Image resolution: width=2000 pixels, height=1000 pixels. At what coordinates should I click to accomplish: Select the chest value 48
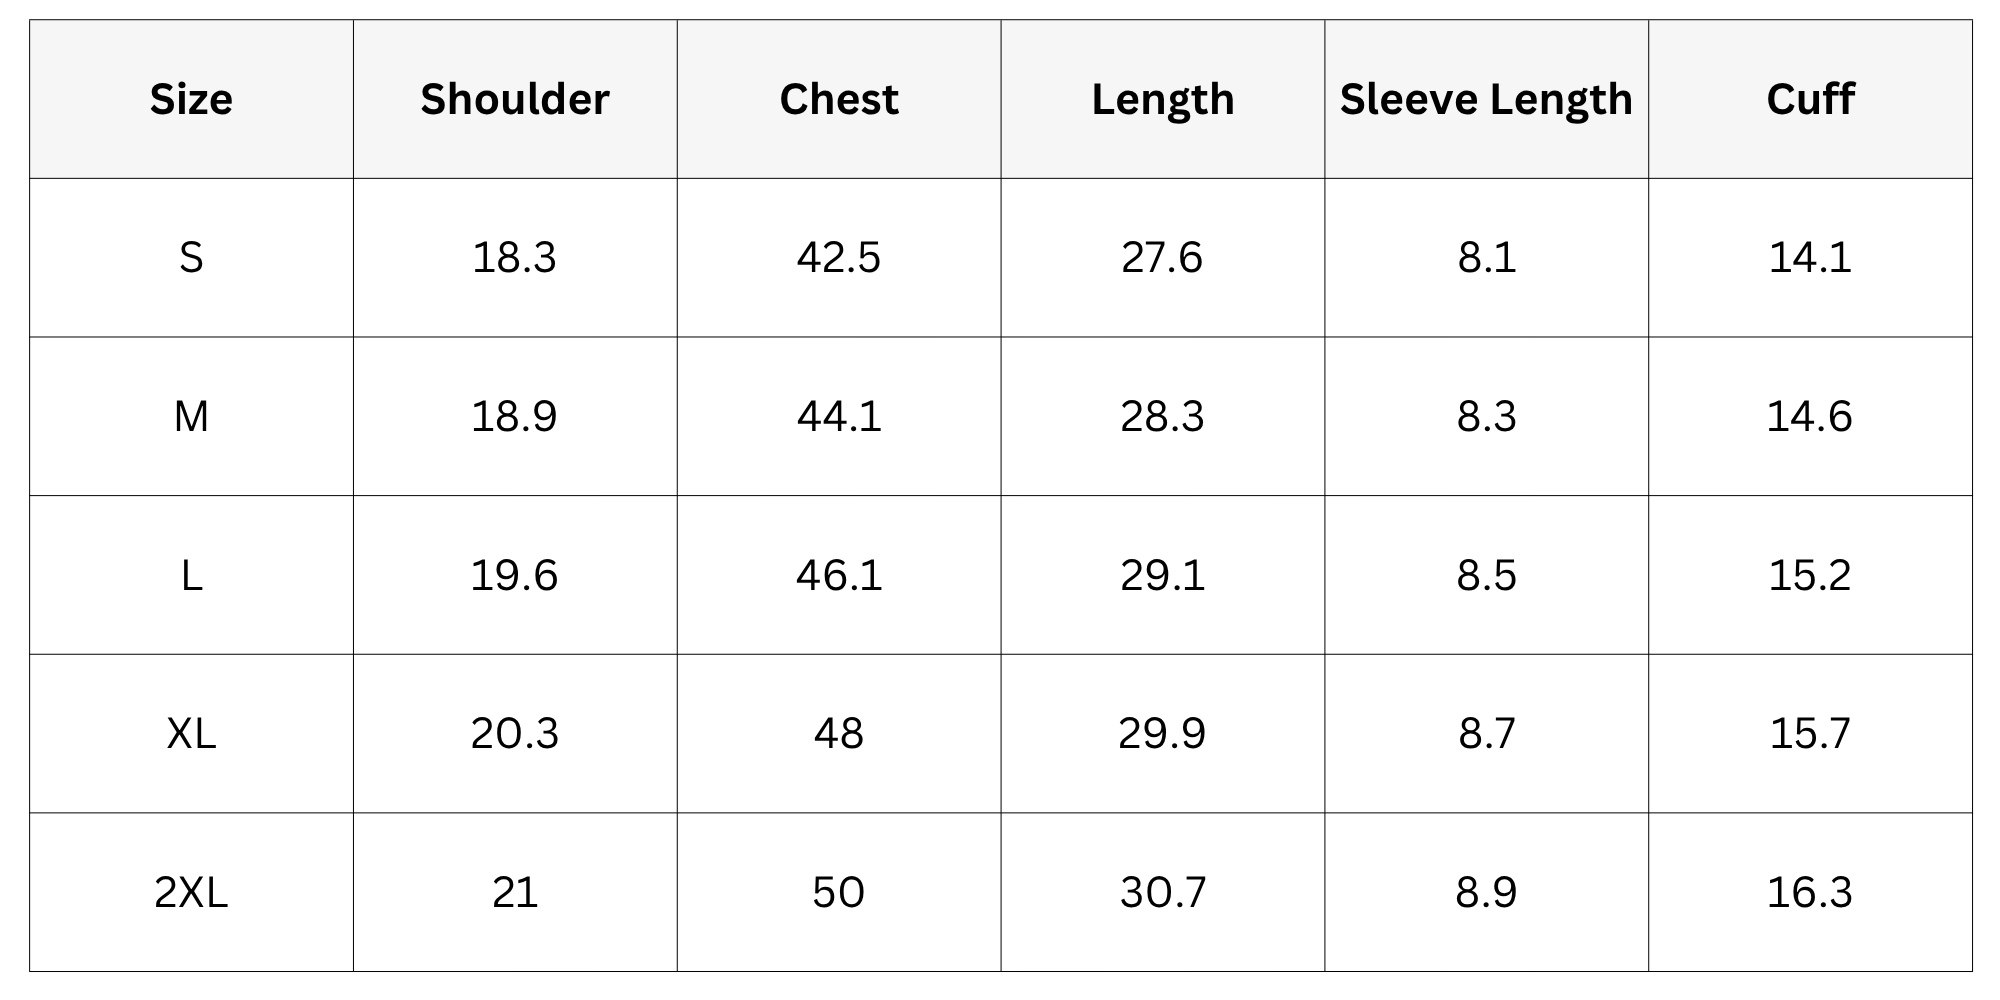(x=839, y=733)
